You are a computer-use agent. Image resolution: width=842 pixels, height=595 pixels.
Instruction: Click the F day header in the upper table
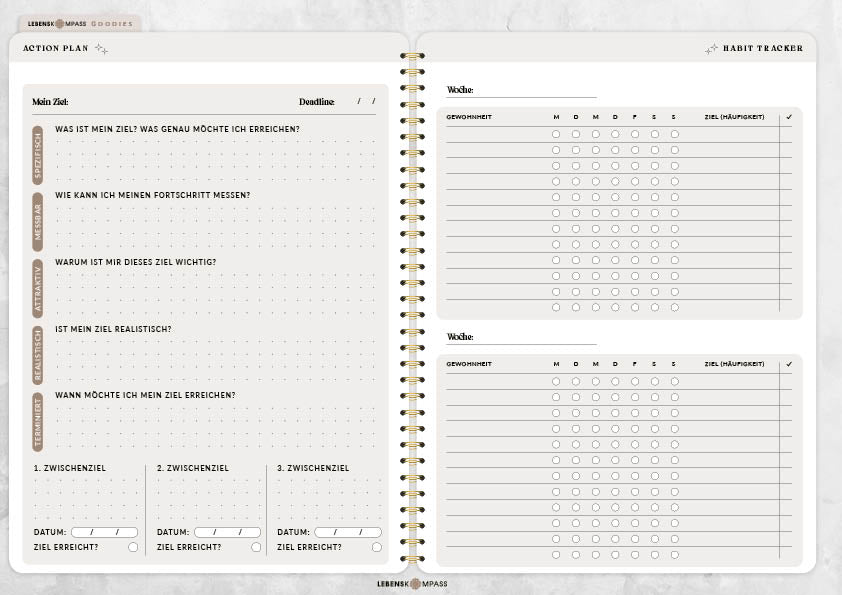tap(635, 117)
